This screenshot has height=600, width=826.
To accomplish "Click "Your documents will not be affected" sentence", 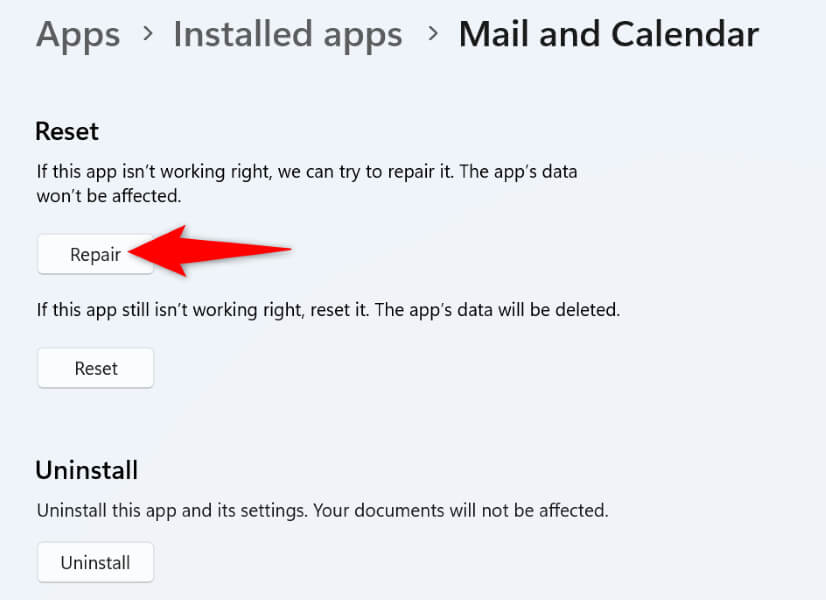I will pos(461,510).
